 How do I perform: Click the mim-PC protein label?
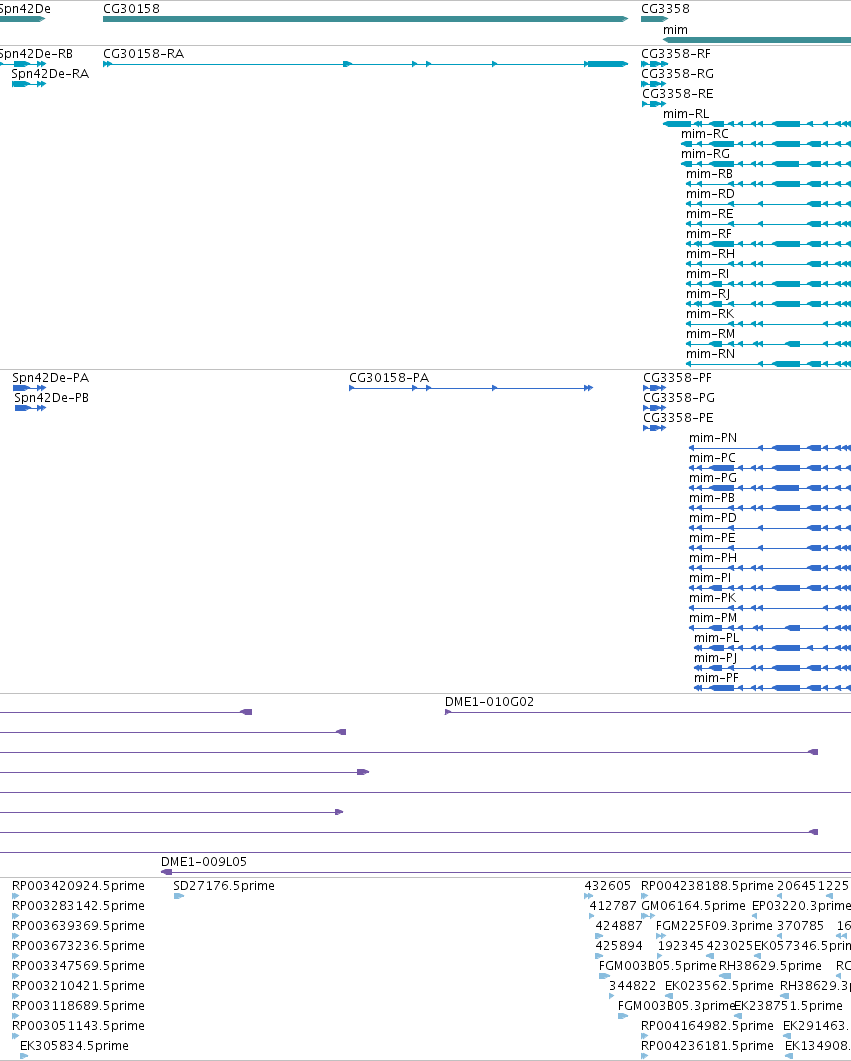click(712, 457)
